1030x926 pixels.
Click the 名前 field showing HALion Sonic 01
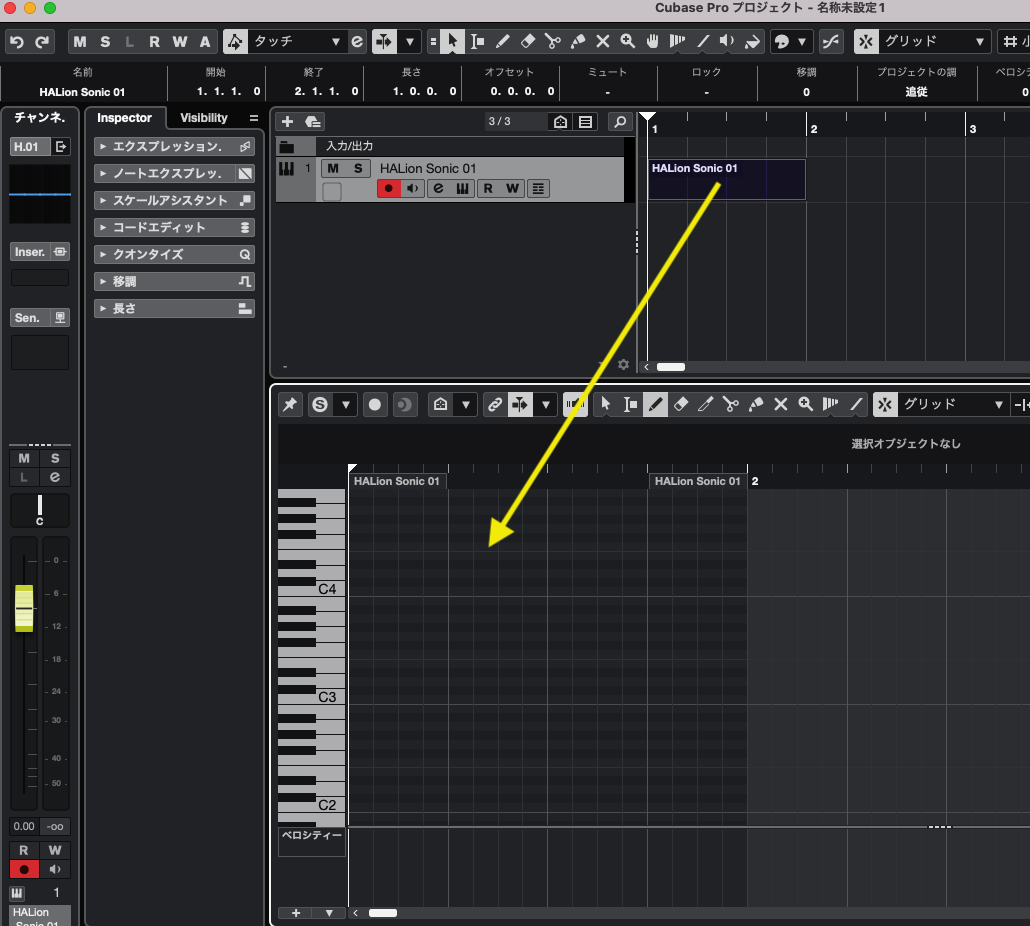[x=82, y=92]
